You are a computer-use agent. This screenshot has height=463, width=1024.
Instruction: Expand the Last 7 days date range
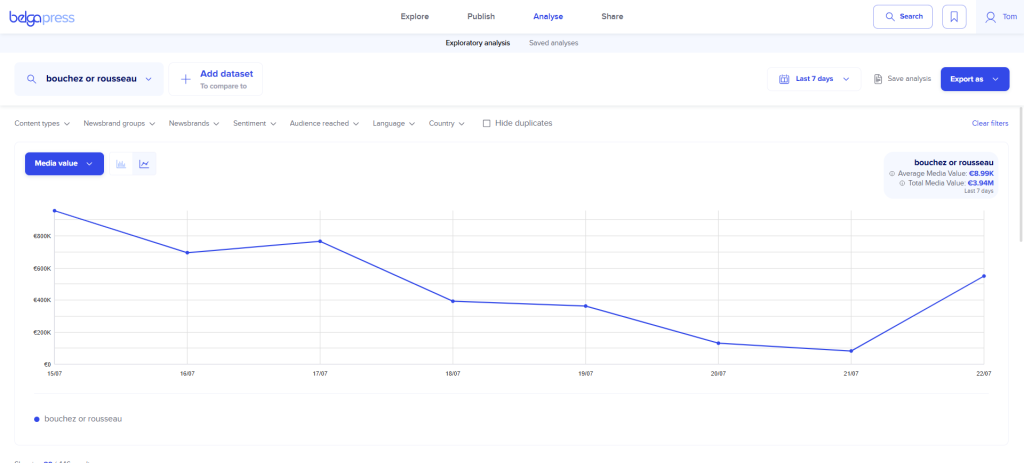[x=813, y=79]
